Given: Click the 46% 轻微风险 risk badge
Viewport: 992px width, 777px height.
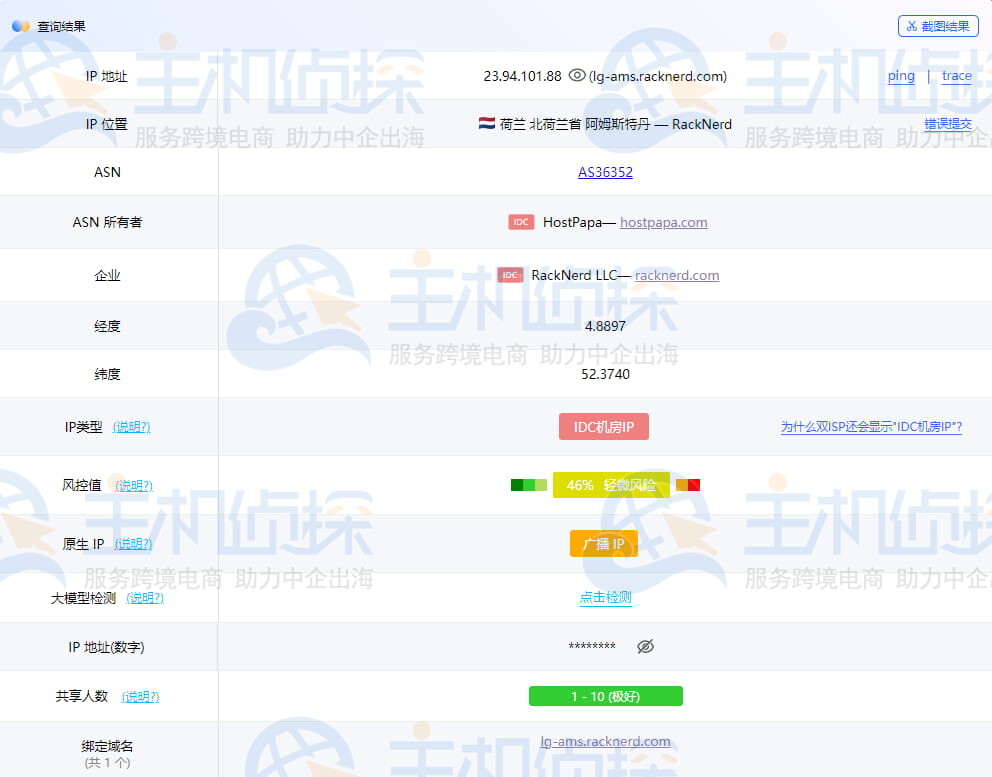Looking at the screenshot, I should click(611, 485).
